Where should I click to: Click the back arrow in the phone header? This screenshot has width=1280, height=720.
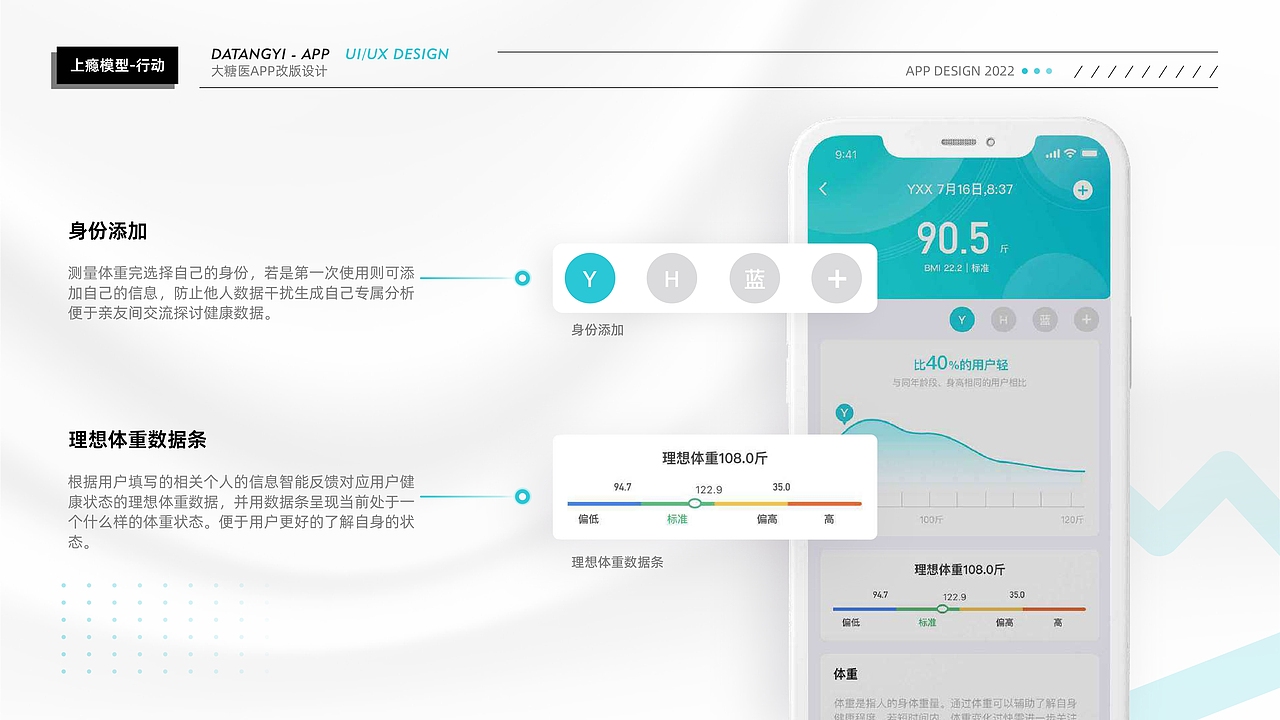pyautogui.click(x=823, y=189)
